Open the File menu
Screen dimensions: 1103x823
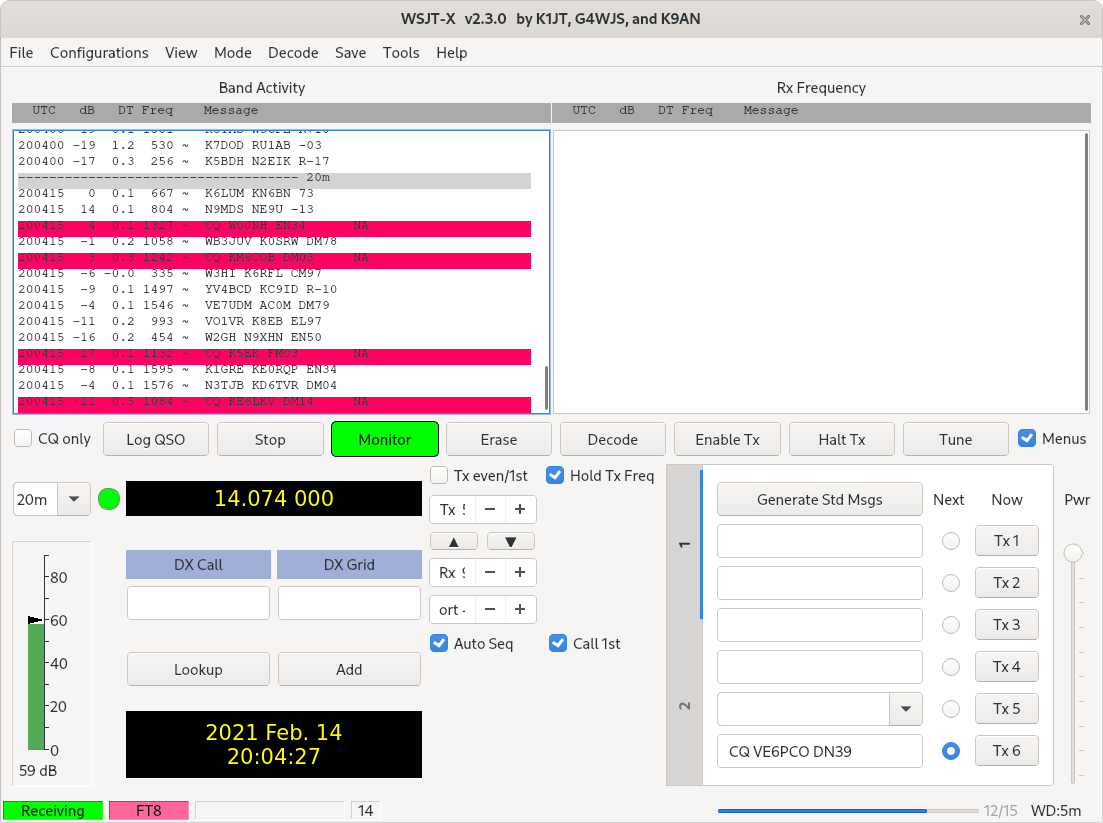pyautogui.click(x=21, y=53)
